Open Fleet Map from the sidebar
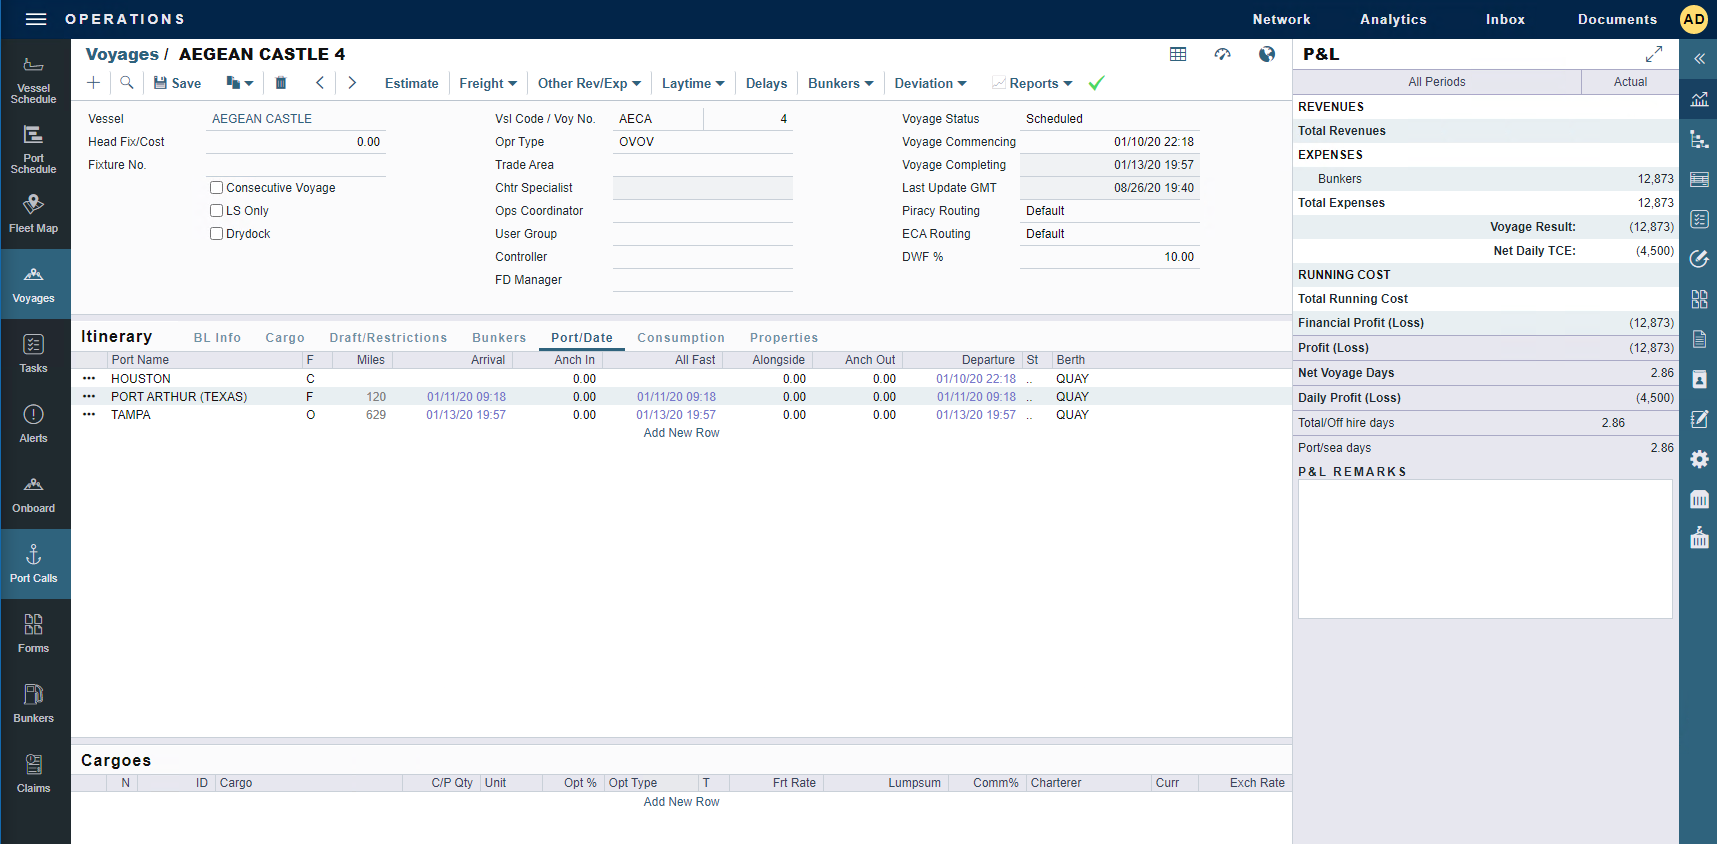 tap(34, 213)
